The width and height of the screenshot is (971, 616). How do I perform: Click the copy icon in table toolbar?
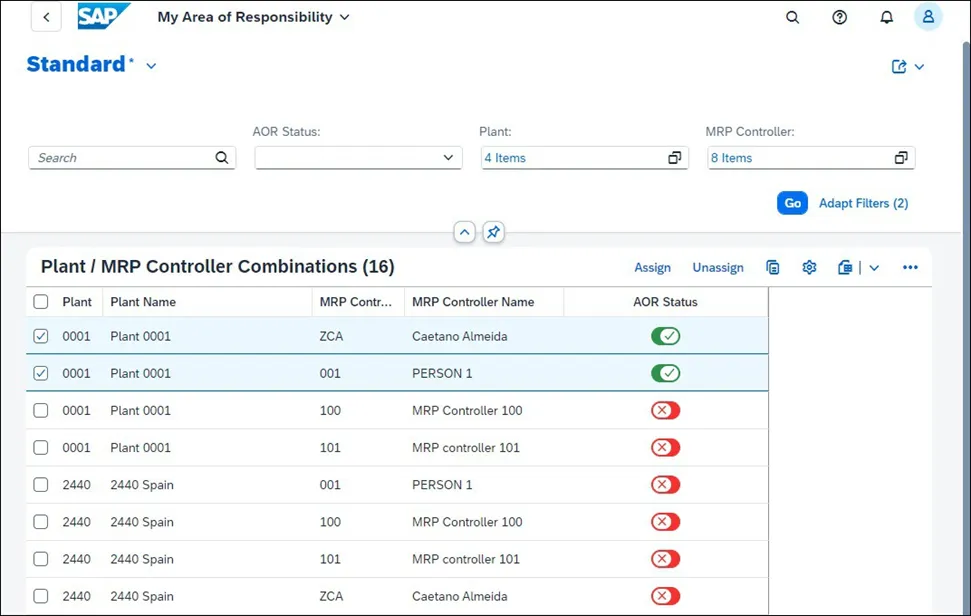[x=773, y=267]
